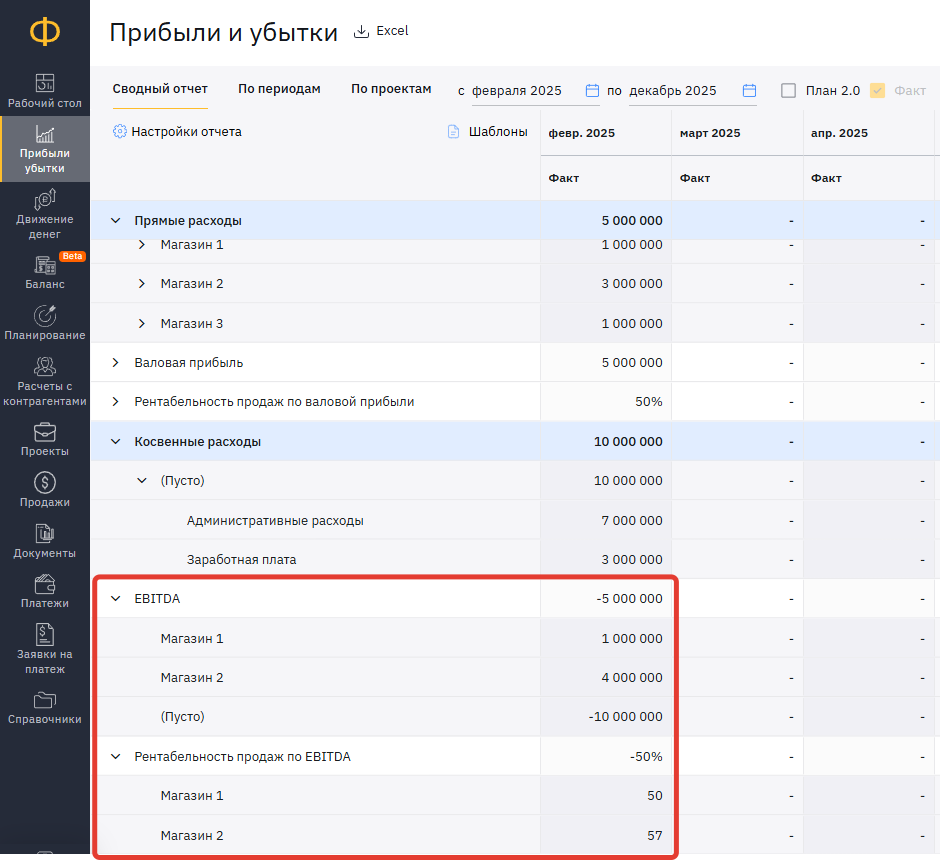Click Магазин 1 profitability value 50
The image size is (940, 861).
click(x=655, y=796)
